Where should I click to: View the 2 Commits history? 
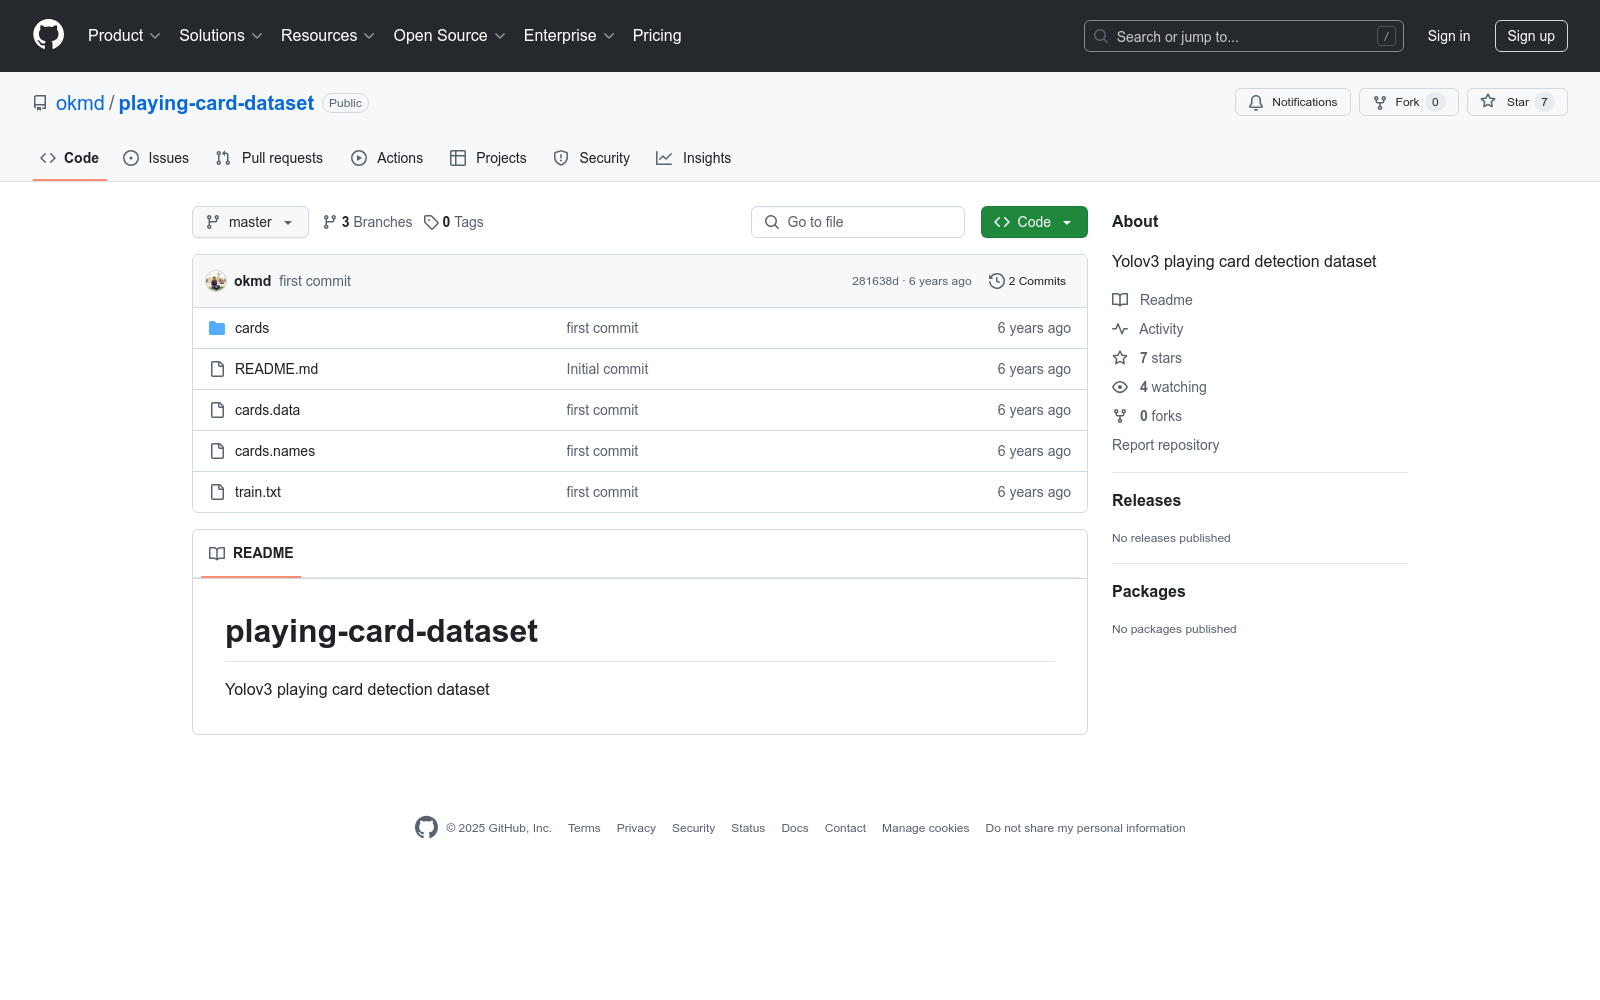(x=1027, y=281)
